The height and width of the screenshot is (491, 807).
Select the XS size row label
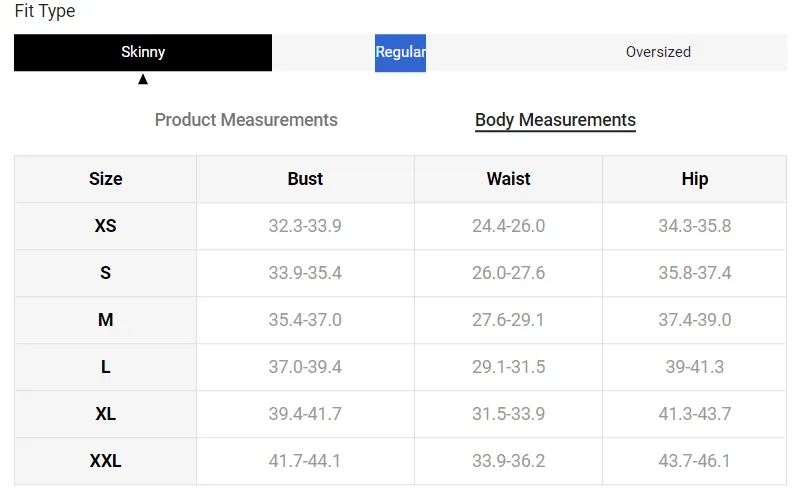[x=106, y=226]
